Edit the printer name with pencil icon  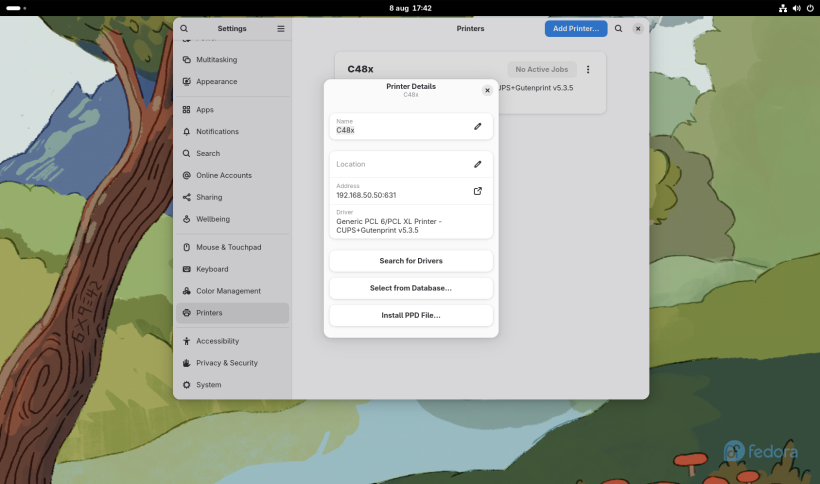click(477, 126)
